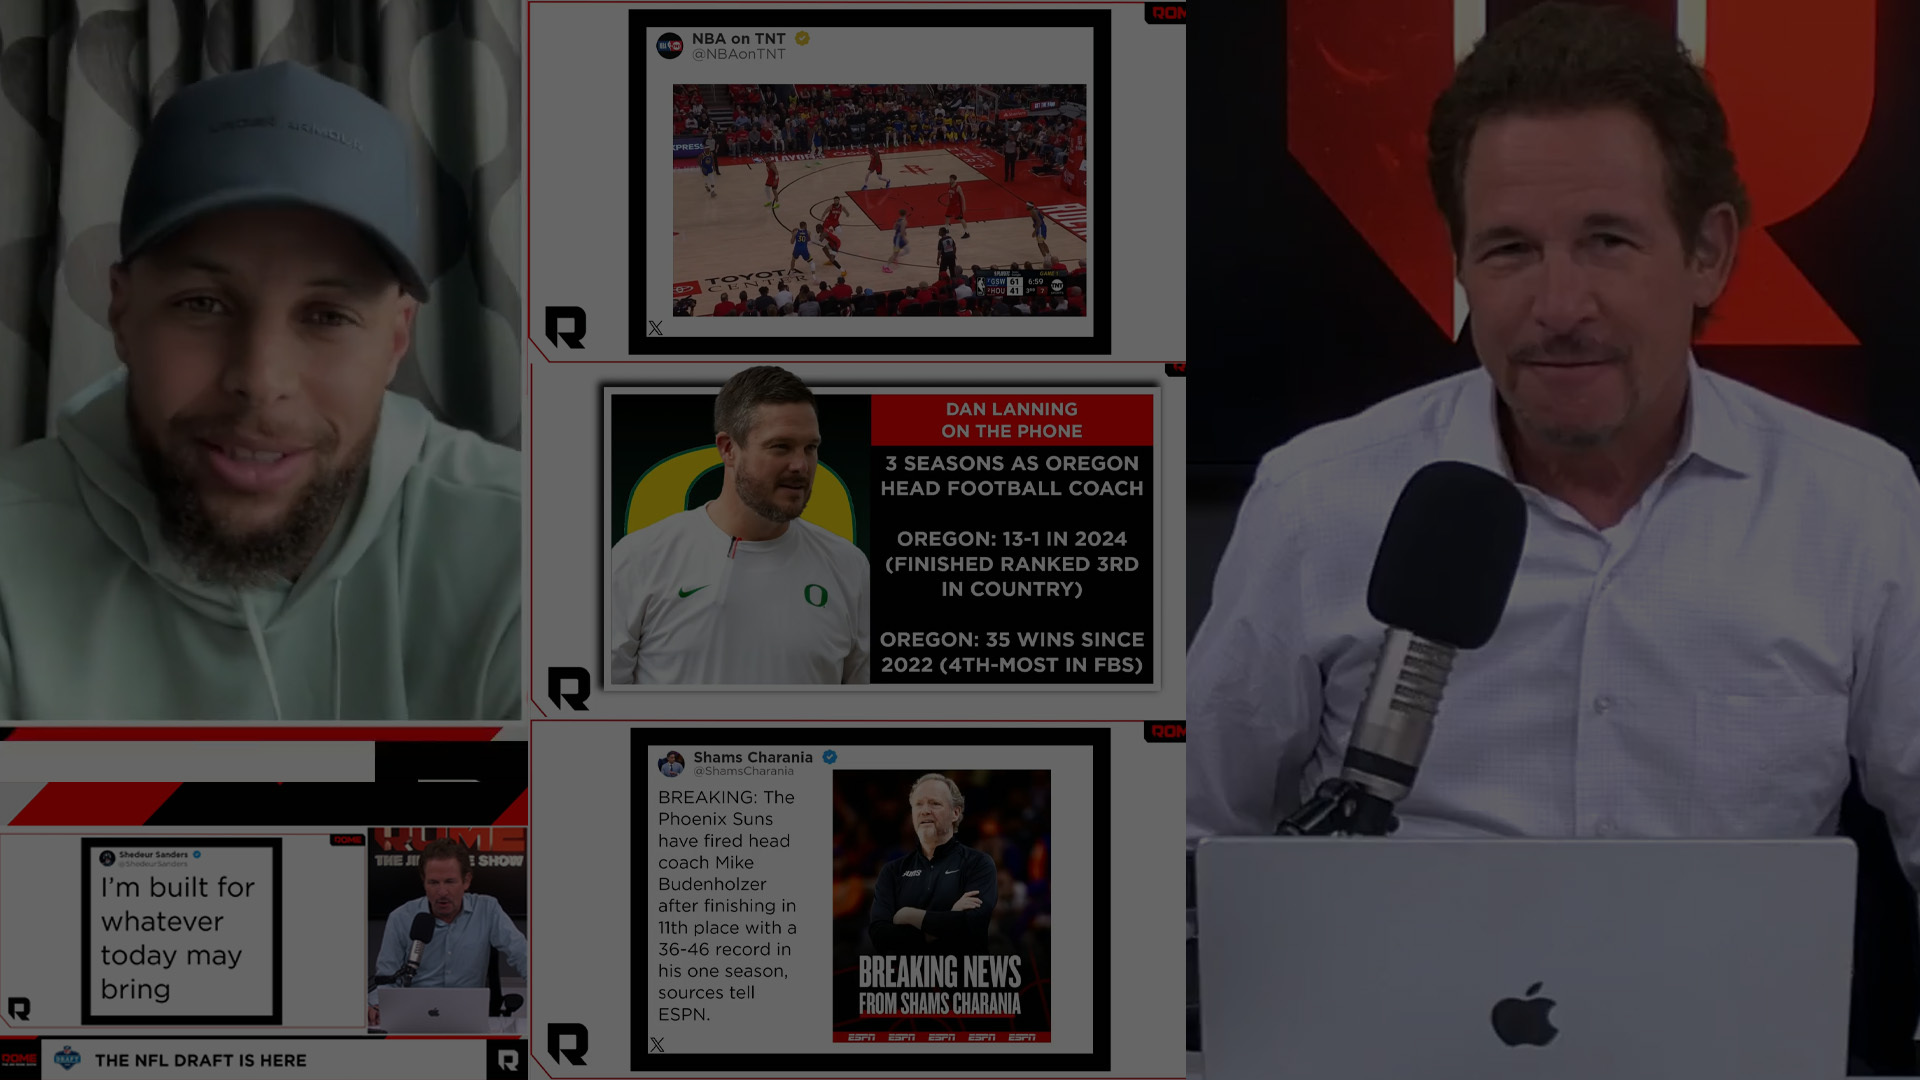This screenshot has width=1920, height=1080.
Task: Click the R logo beside the NBA on TNT post
Action: [566, 328]
